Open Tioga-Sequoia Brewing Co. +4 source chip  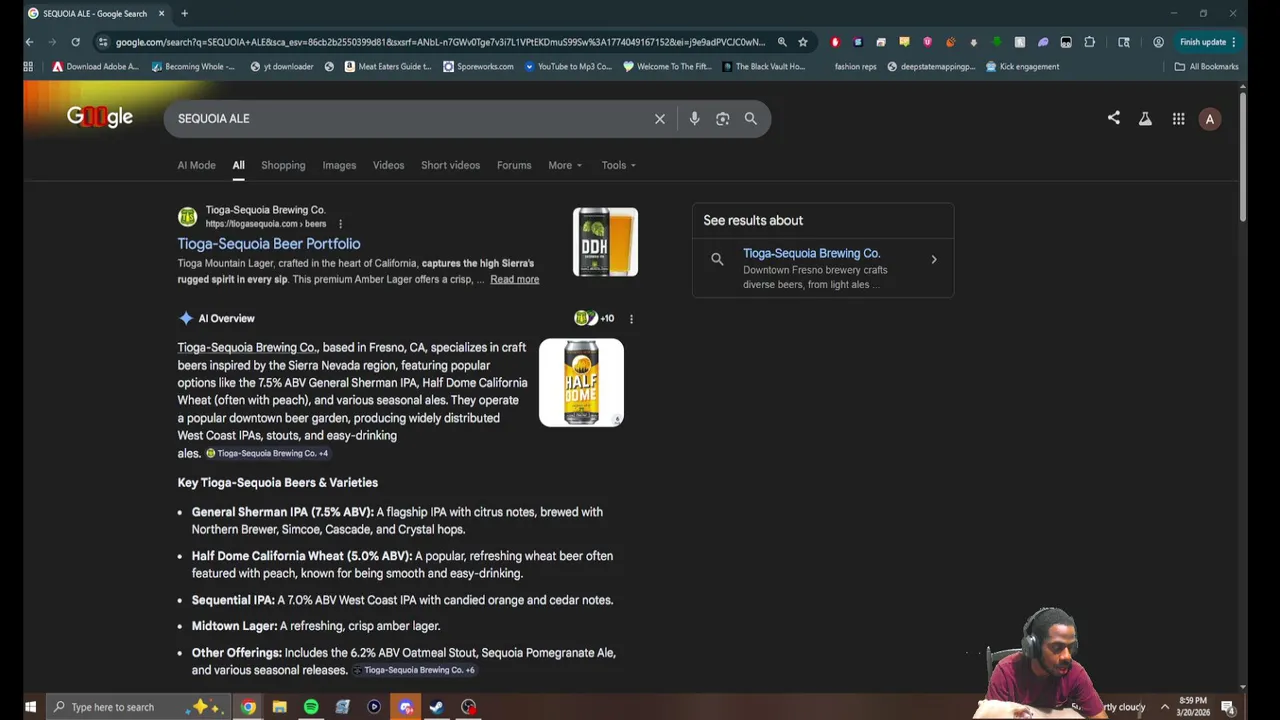tap(267, 453)
